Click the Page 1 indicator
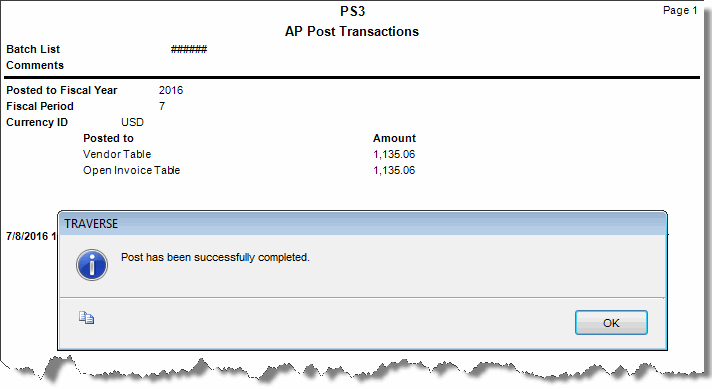712x389 pixels. pyautogui.click(x=680, y=10)
